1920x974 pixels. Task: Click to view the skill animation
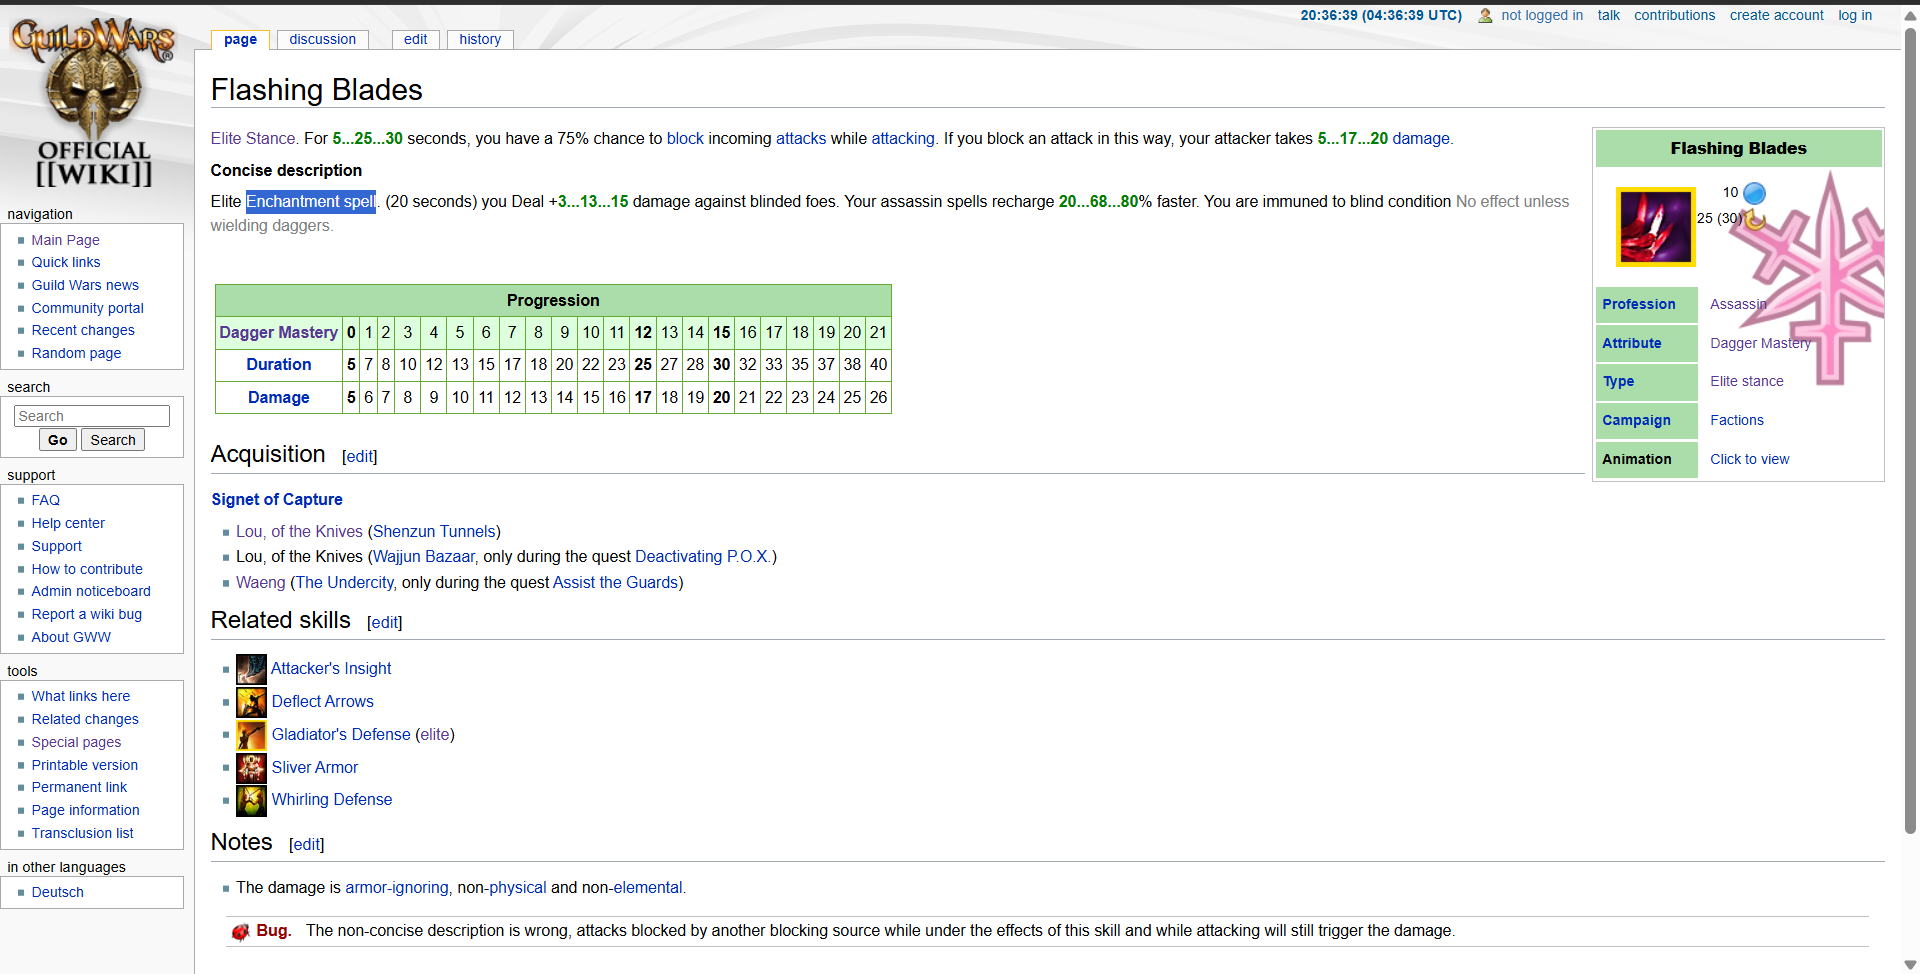[x=1749, y=459]
